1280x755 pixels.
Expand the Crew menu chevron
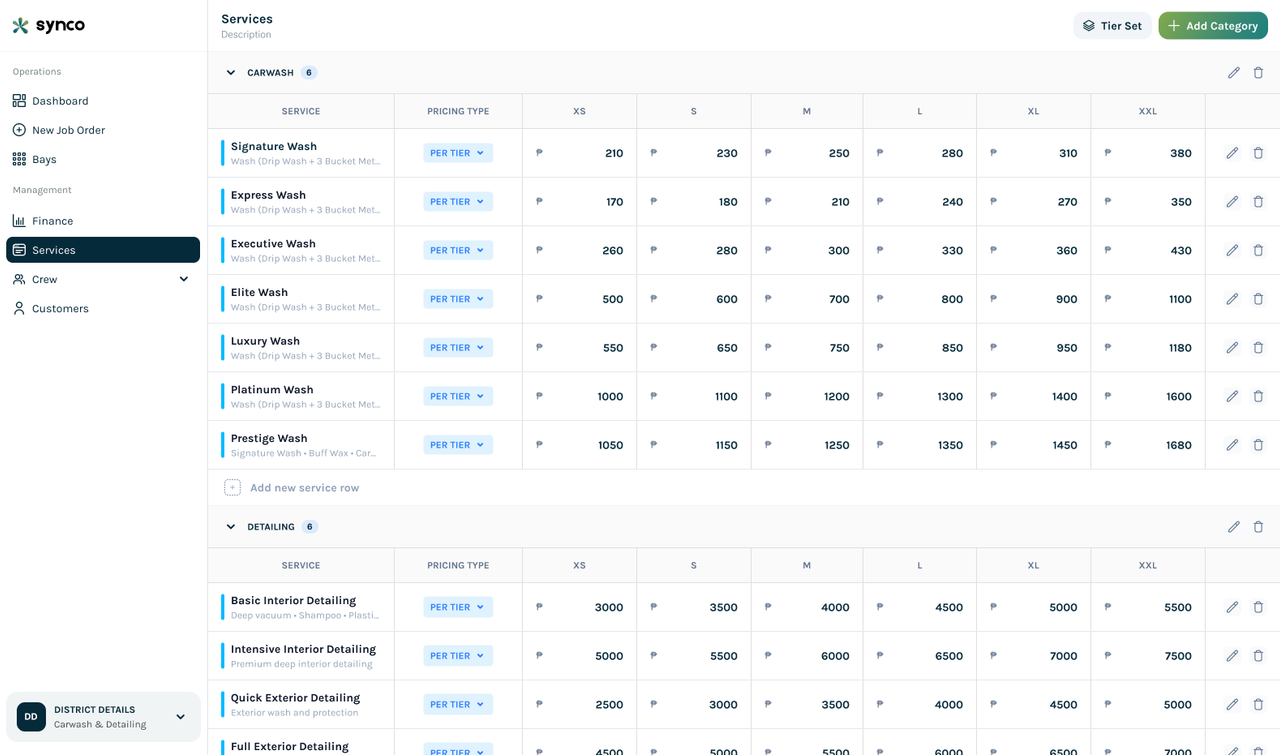point(183,279)
